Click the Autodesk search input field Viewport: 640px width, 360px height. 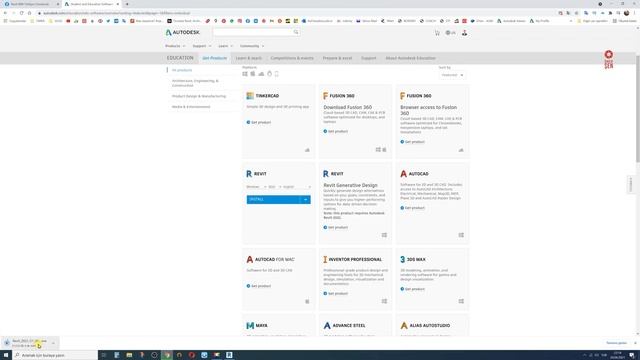click(253, 32)
